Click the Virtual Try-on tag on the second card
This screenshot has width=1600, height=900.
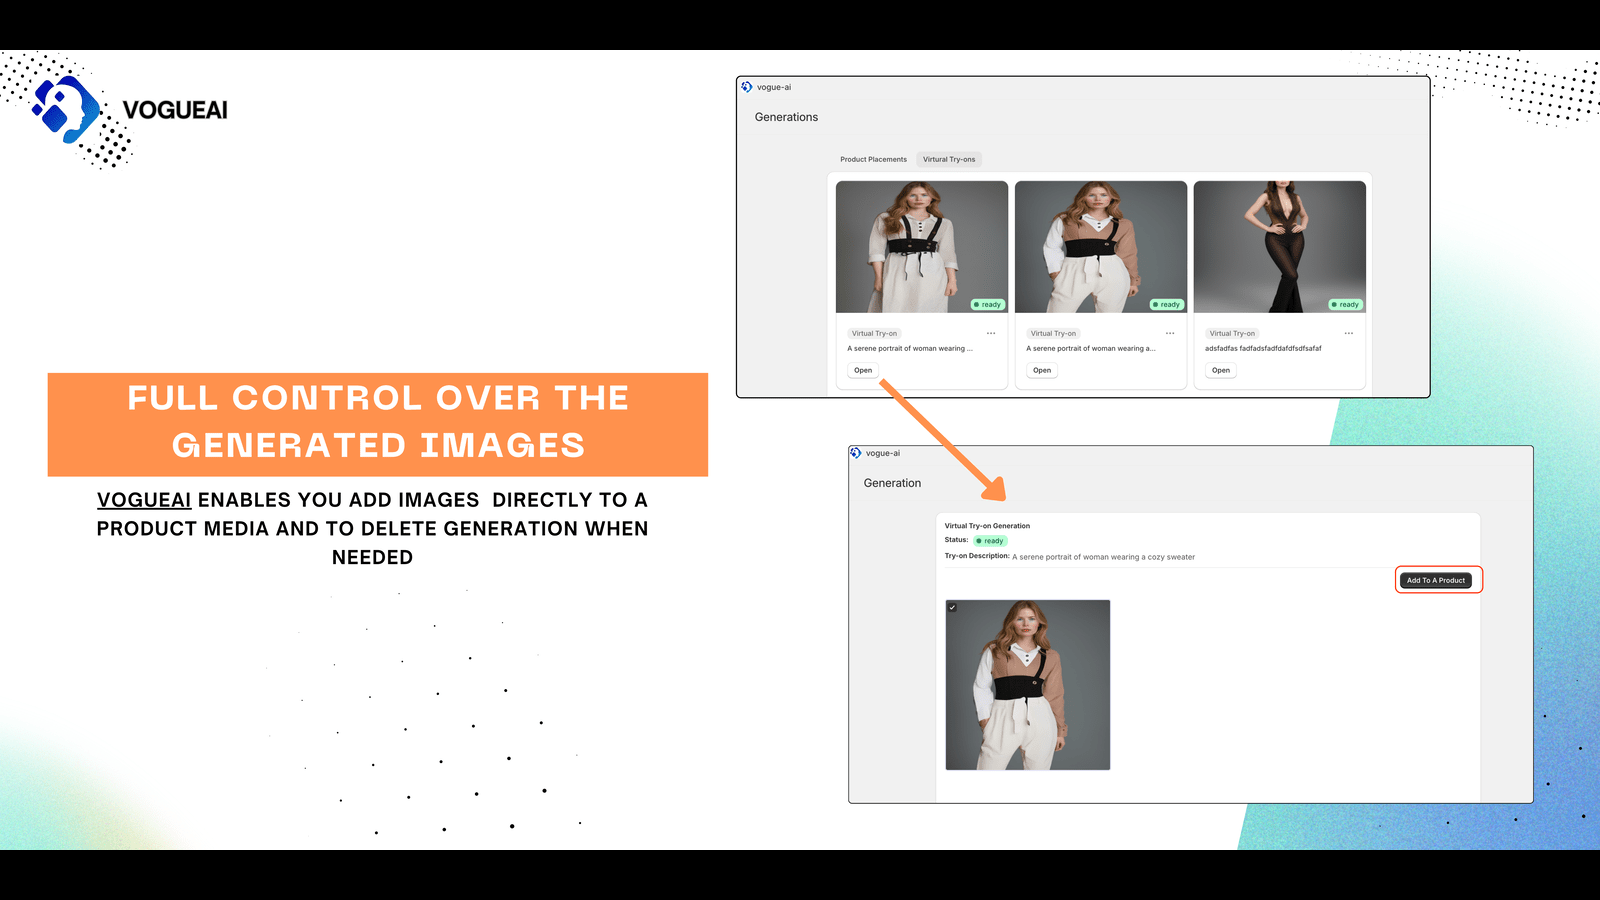1053,332
